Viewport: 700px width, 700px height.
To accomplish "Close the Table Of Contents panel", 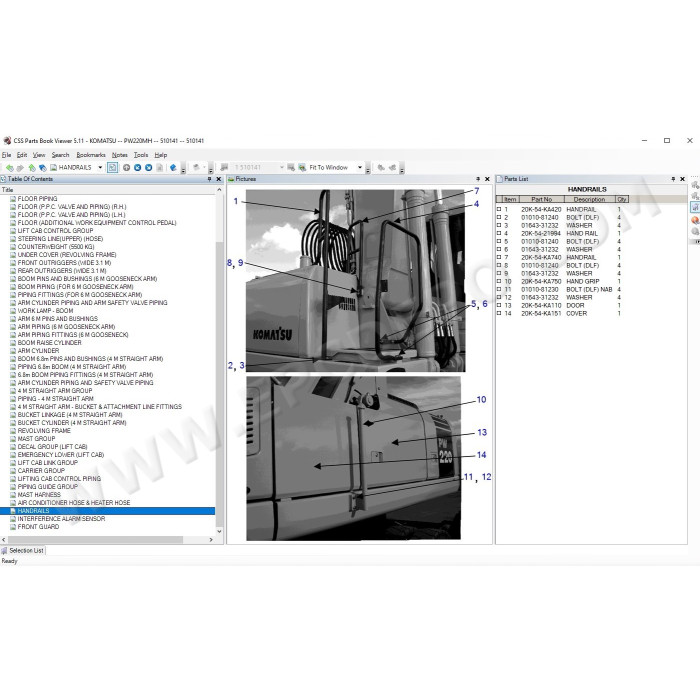I will tap(219, 179).
